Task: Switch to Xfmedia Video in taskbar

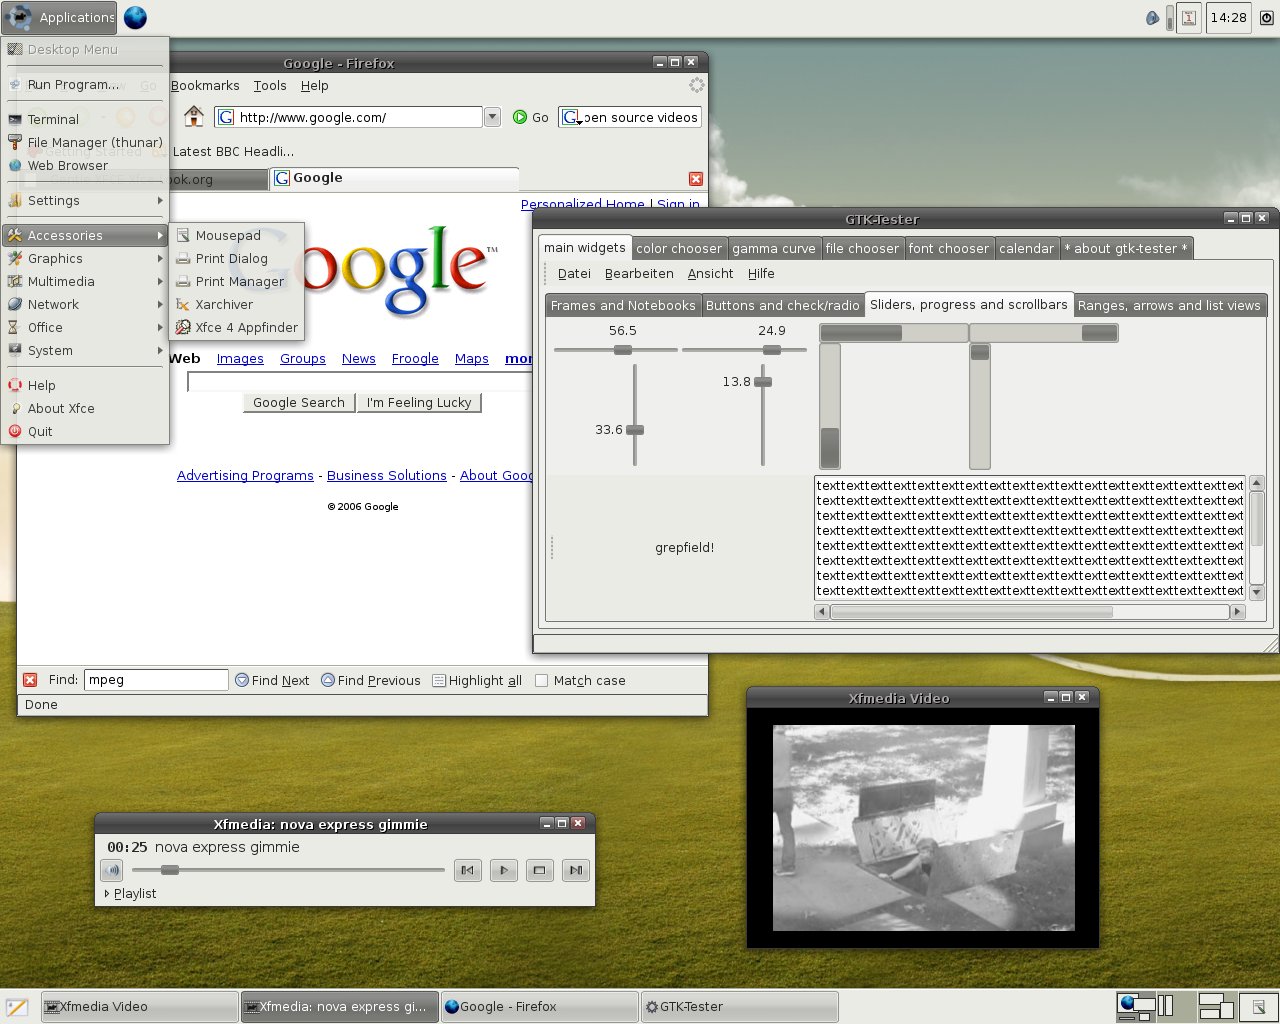Action: click(139, 1007)
